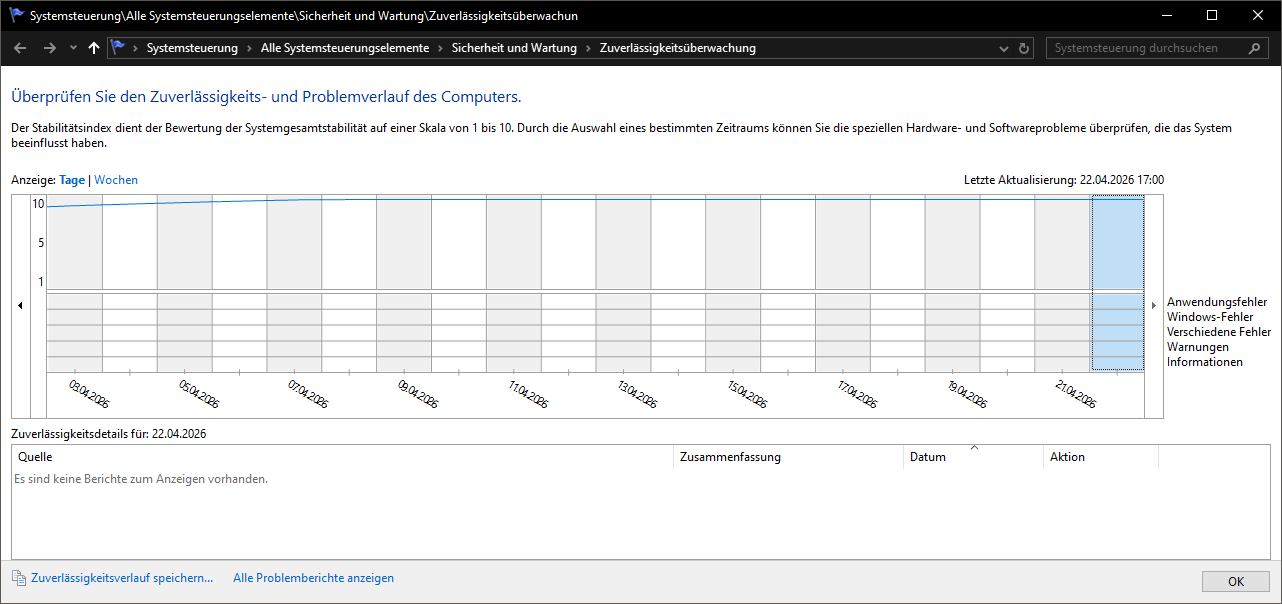The height and width of the screenshot is (604, 1282).
Task: Click Warnungen row label
Action: pyautogui.click(x=1198, y=347)
